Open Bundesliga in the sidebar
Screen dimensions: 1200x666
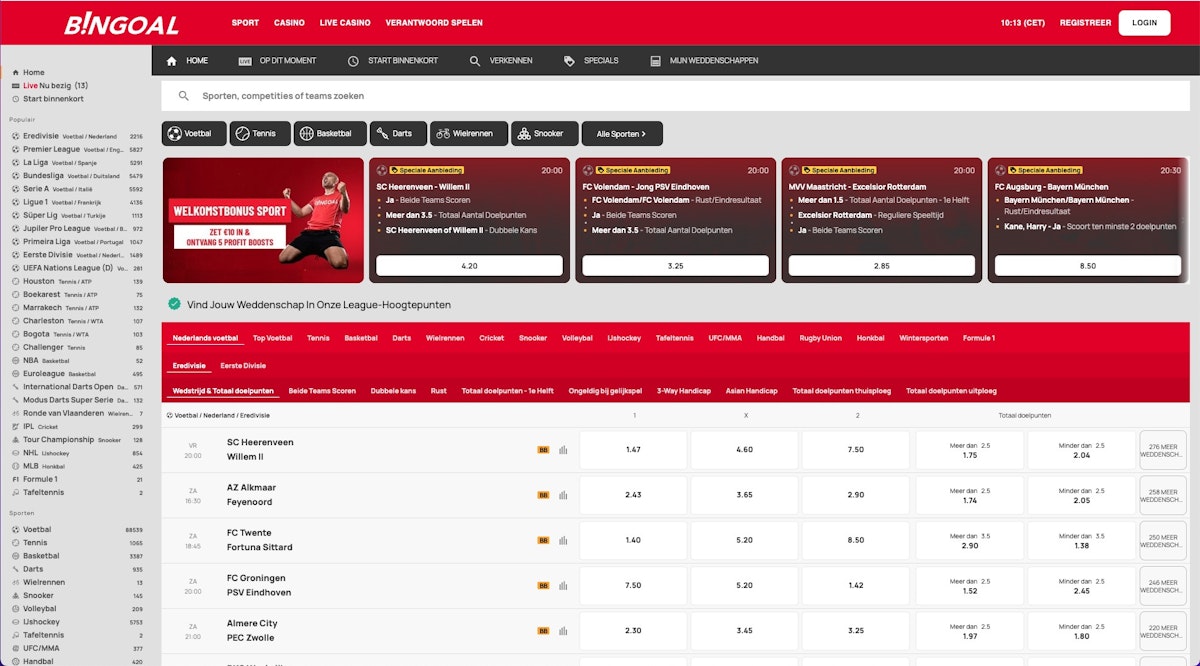click(77, 176)
